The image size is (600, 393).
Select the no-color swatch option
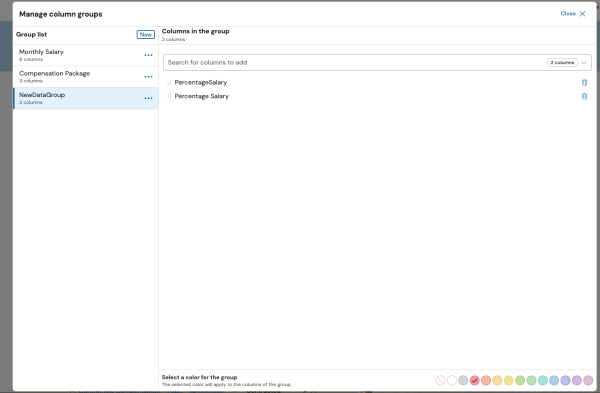(440, 380)
